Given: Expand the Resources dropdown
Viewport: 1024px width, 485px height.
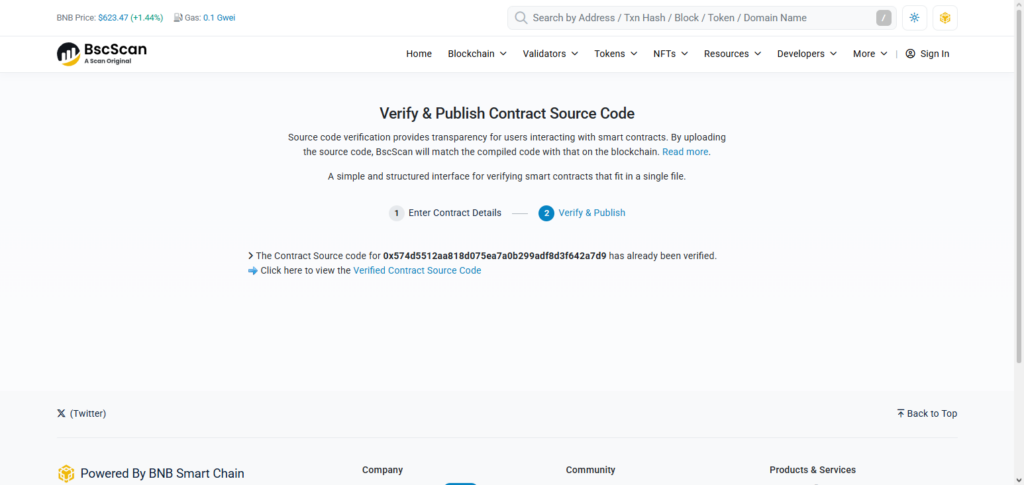Looking at the screenshot, I should (732, 54).
